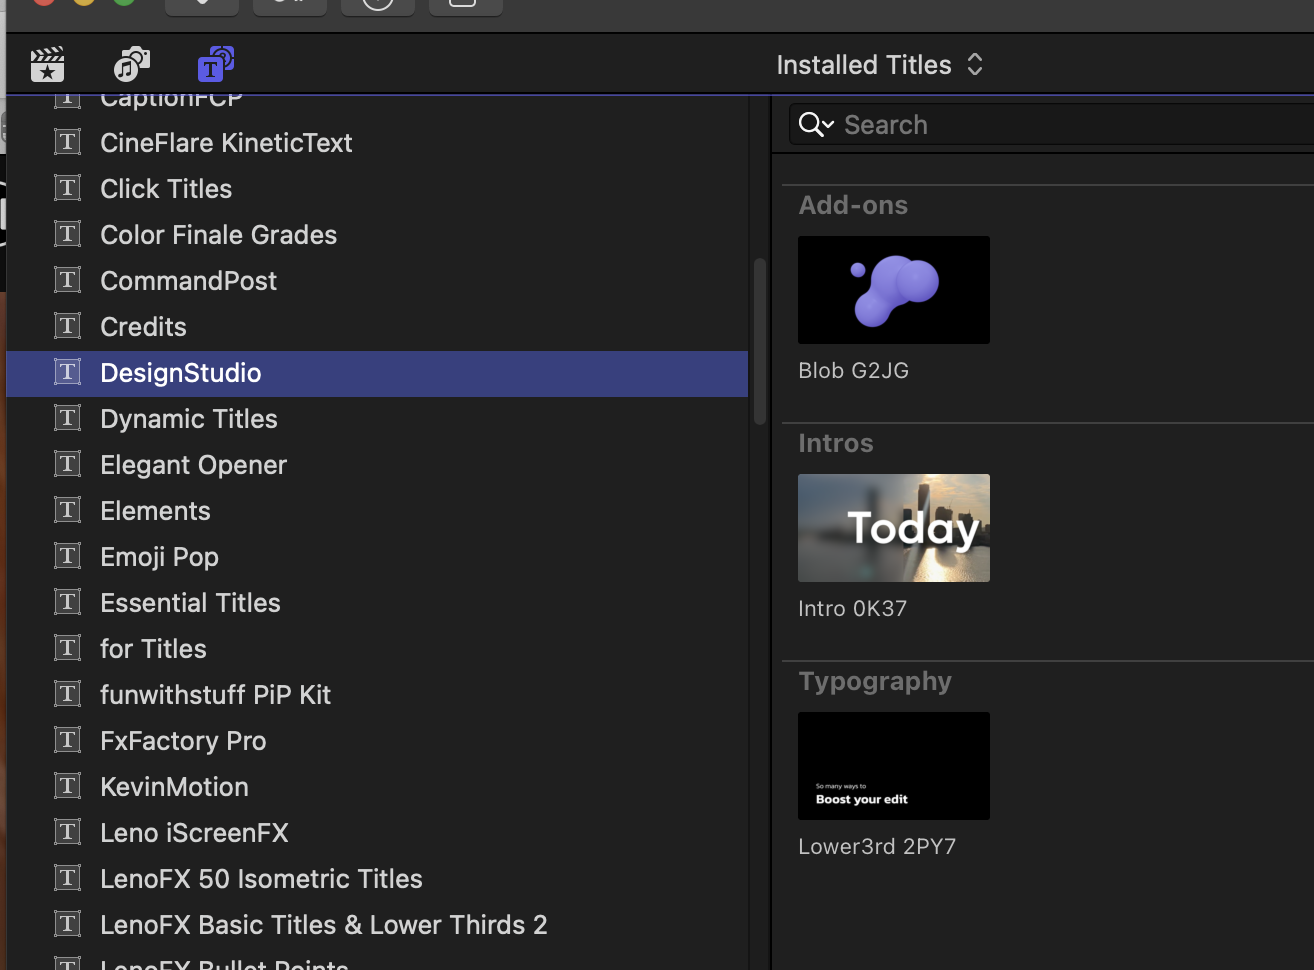1314x970 pixels.
Task: Click the title icon beside Emoji Pop
Action: [x=67, y=557]
